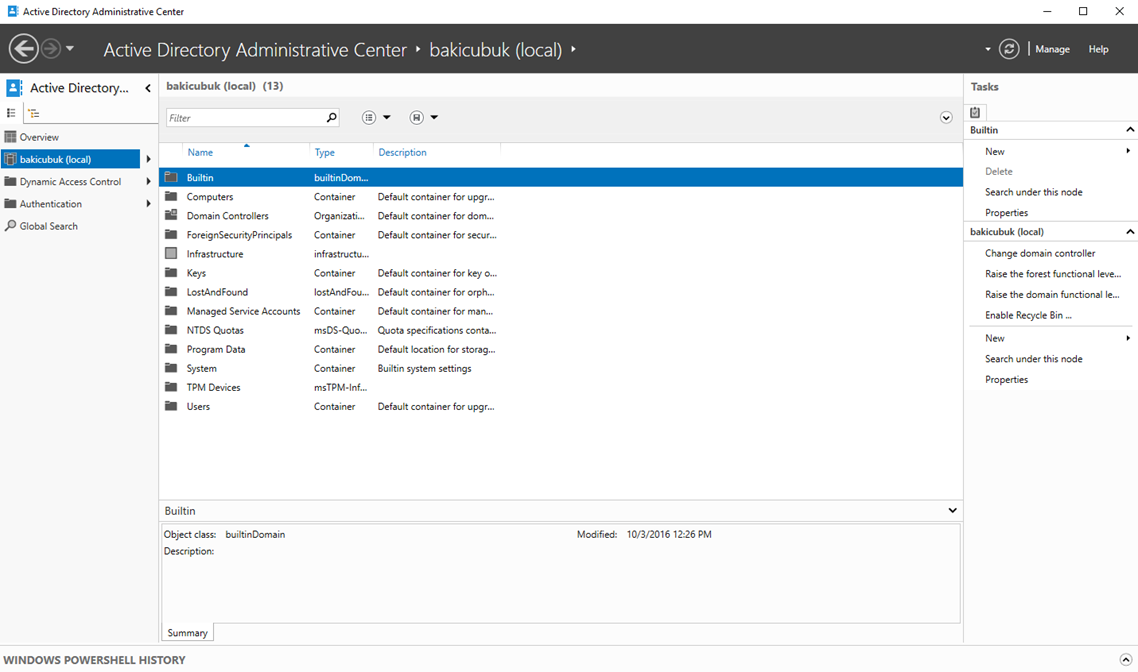Image resolution: width=1138 pixels, height=672 pixels.
Task: Open Authentication in the navigation pane
Action: tap(51, 204)
